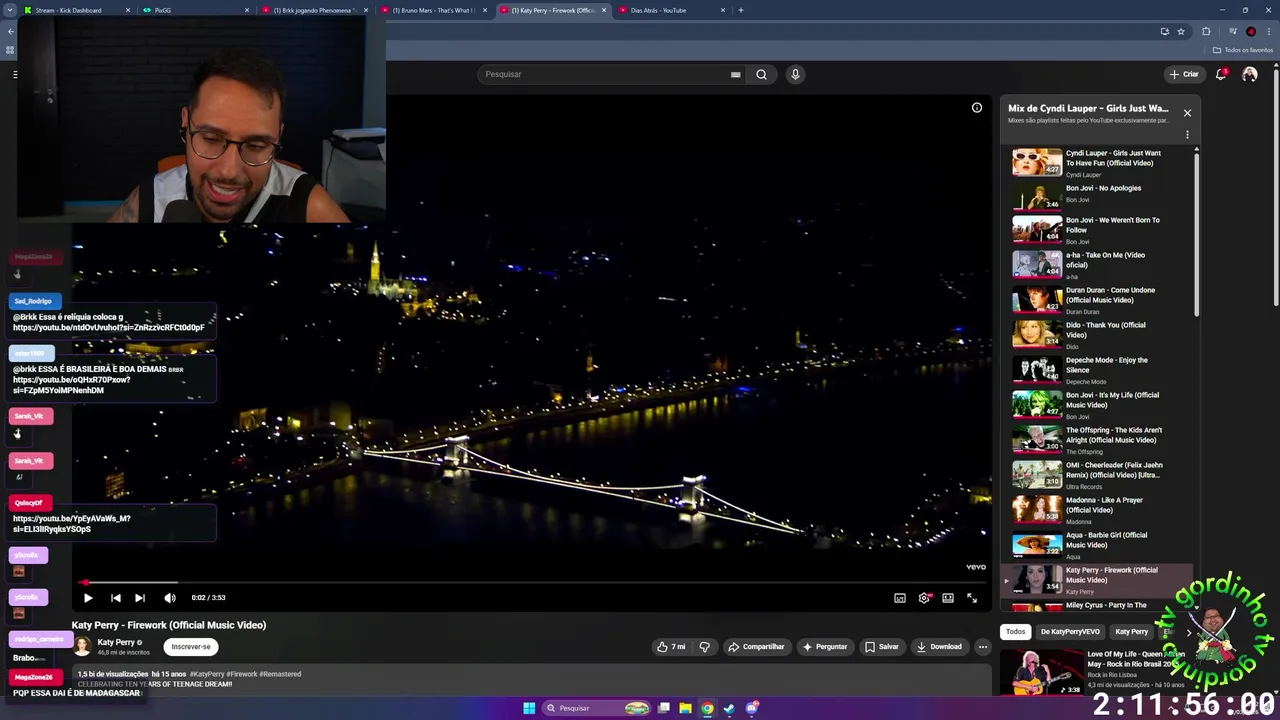Save the video with Salvar
This screenshot has width=1280, height=720.
click(x=882, y=647)
